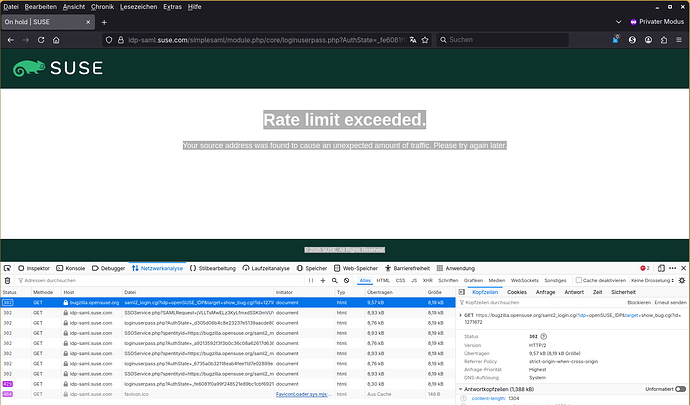Pause network recording
The width and height of the screenshot is (690, 405).
(x=311, y=280)
